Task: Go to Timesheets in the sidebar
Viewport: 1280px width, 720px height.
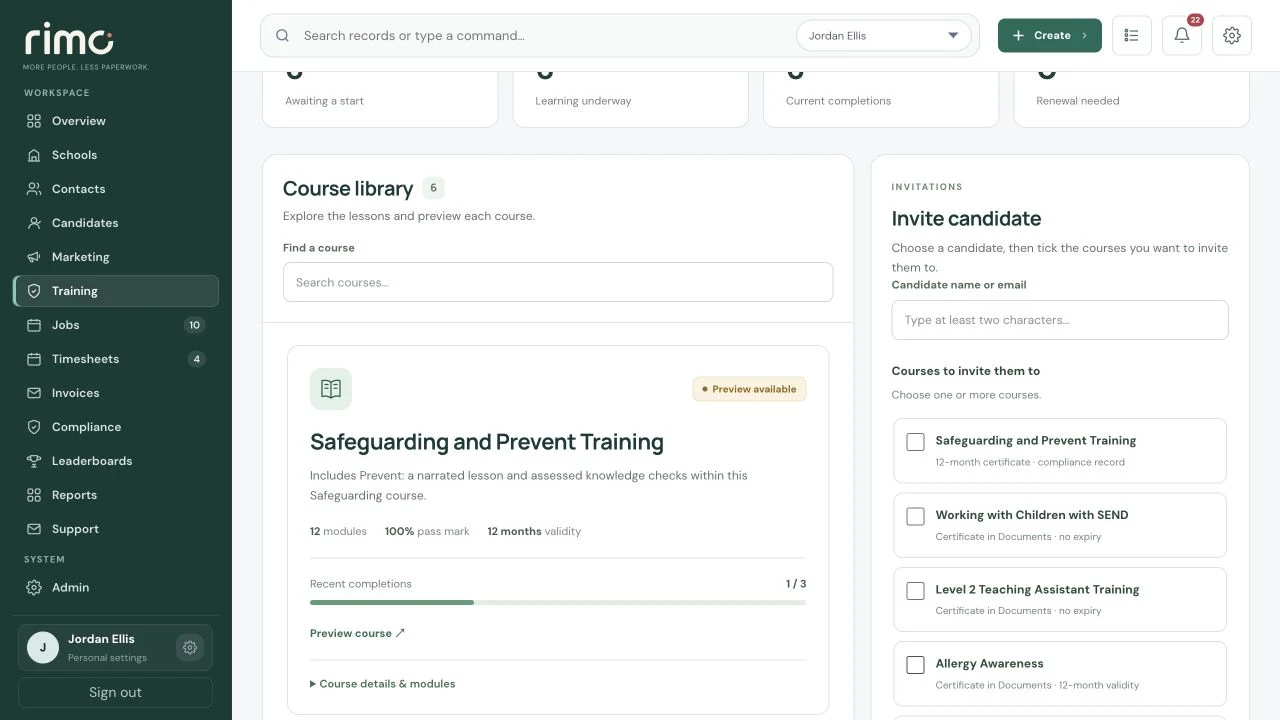Action: coord(116,359)
